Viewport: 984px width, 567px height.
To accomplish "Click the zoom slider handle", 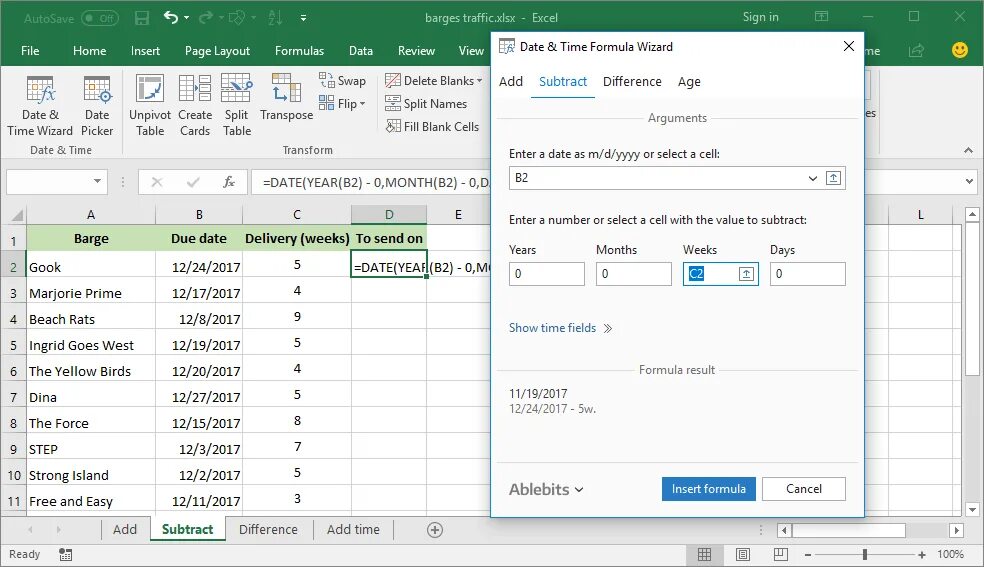I will [x=865, y=554].
